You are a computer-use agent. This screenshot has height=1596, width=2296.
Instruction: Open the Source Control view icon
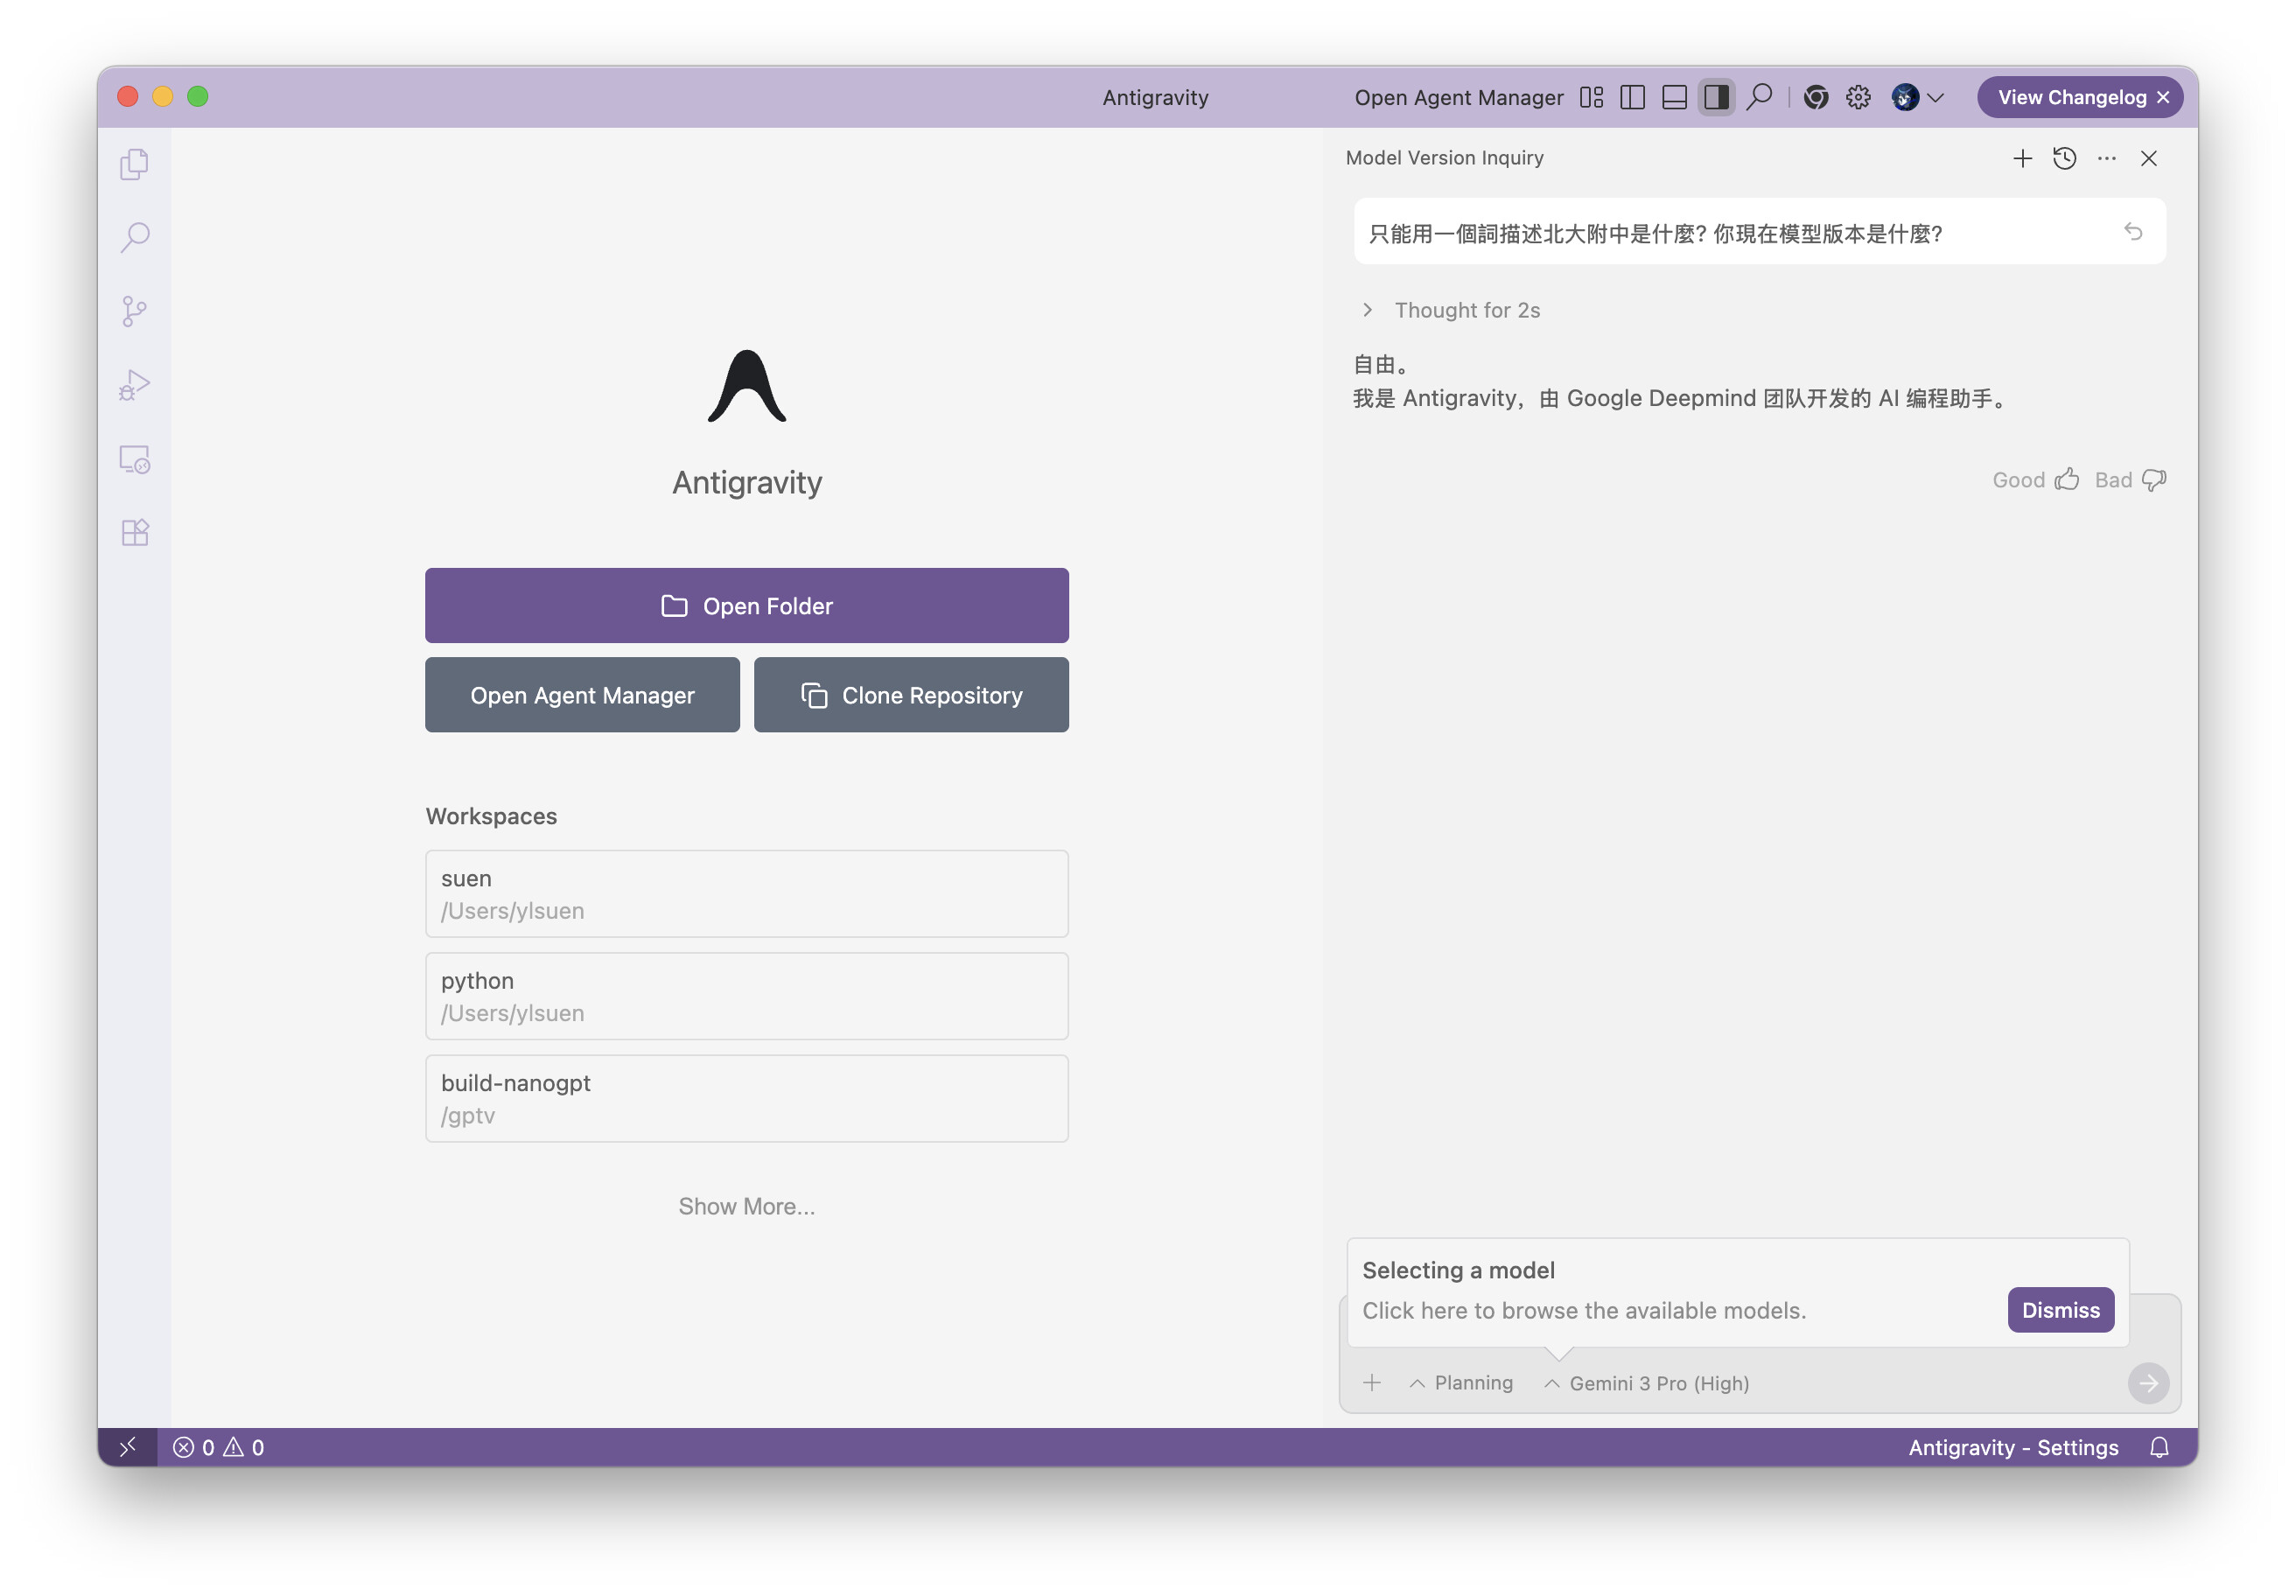(134, 311)
